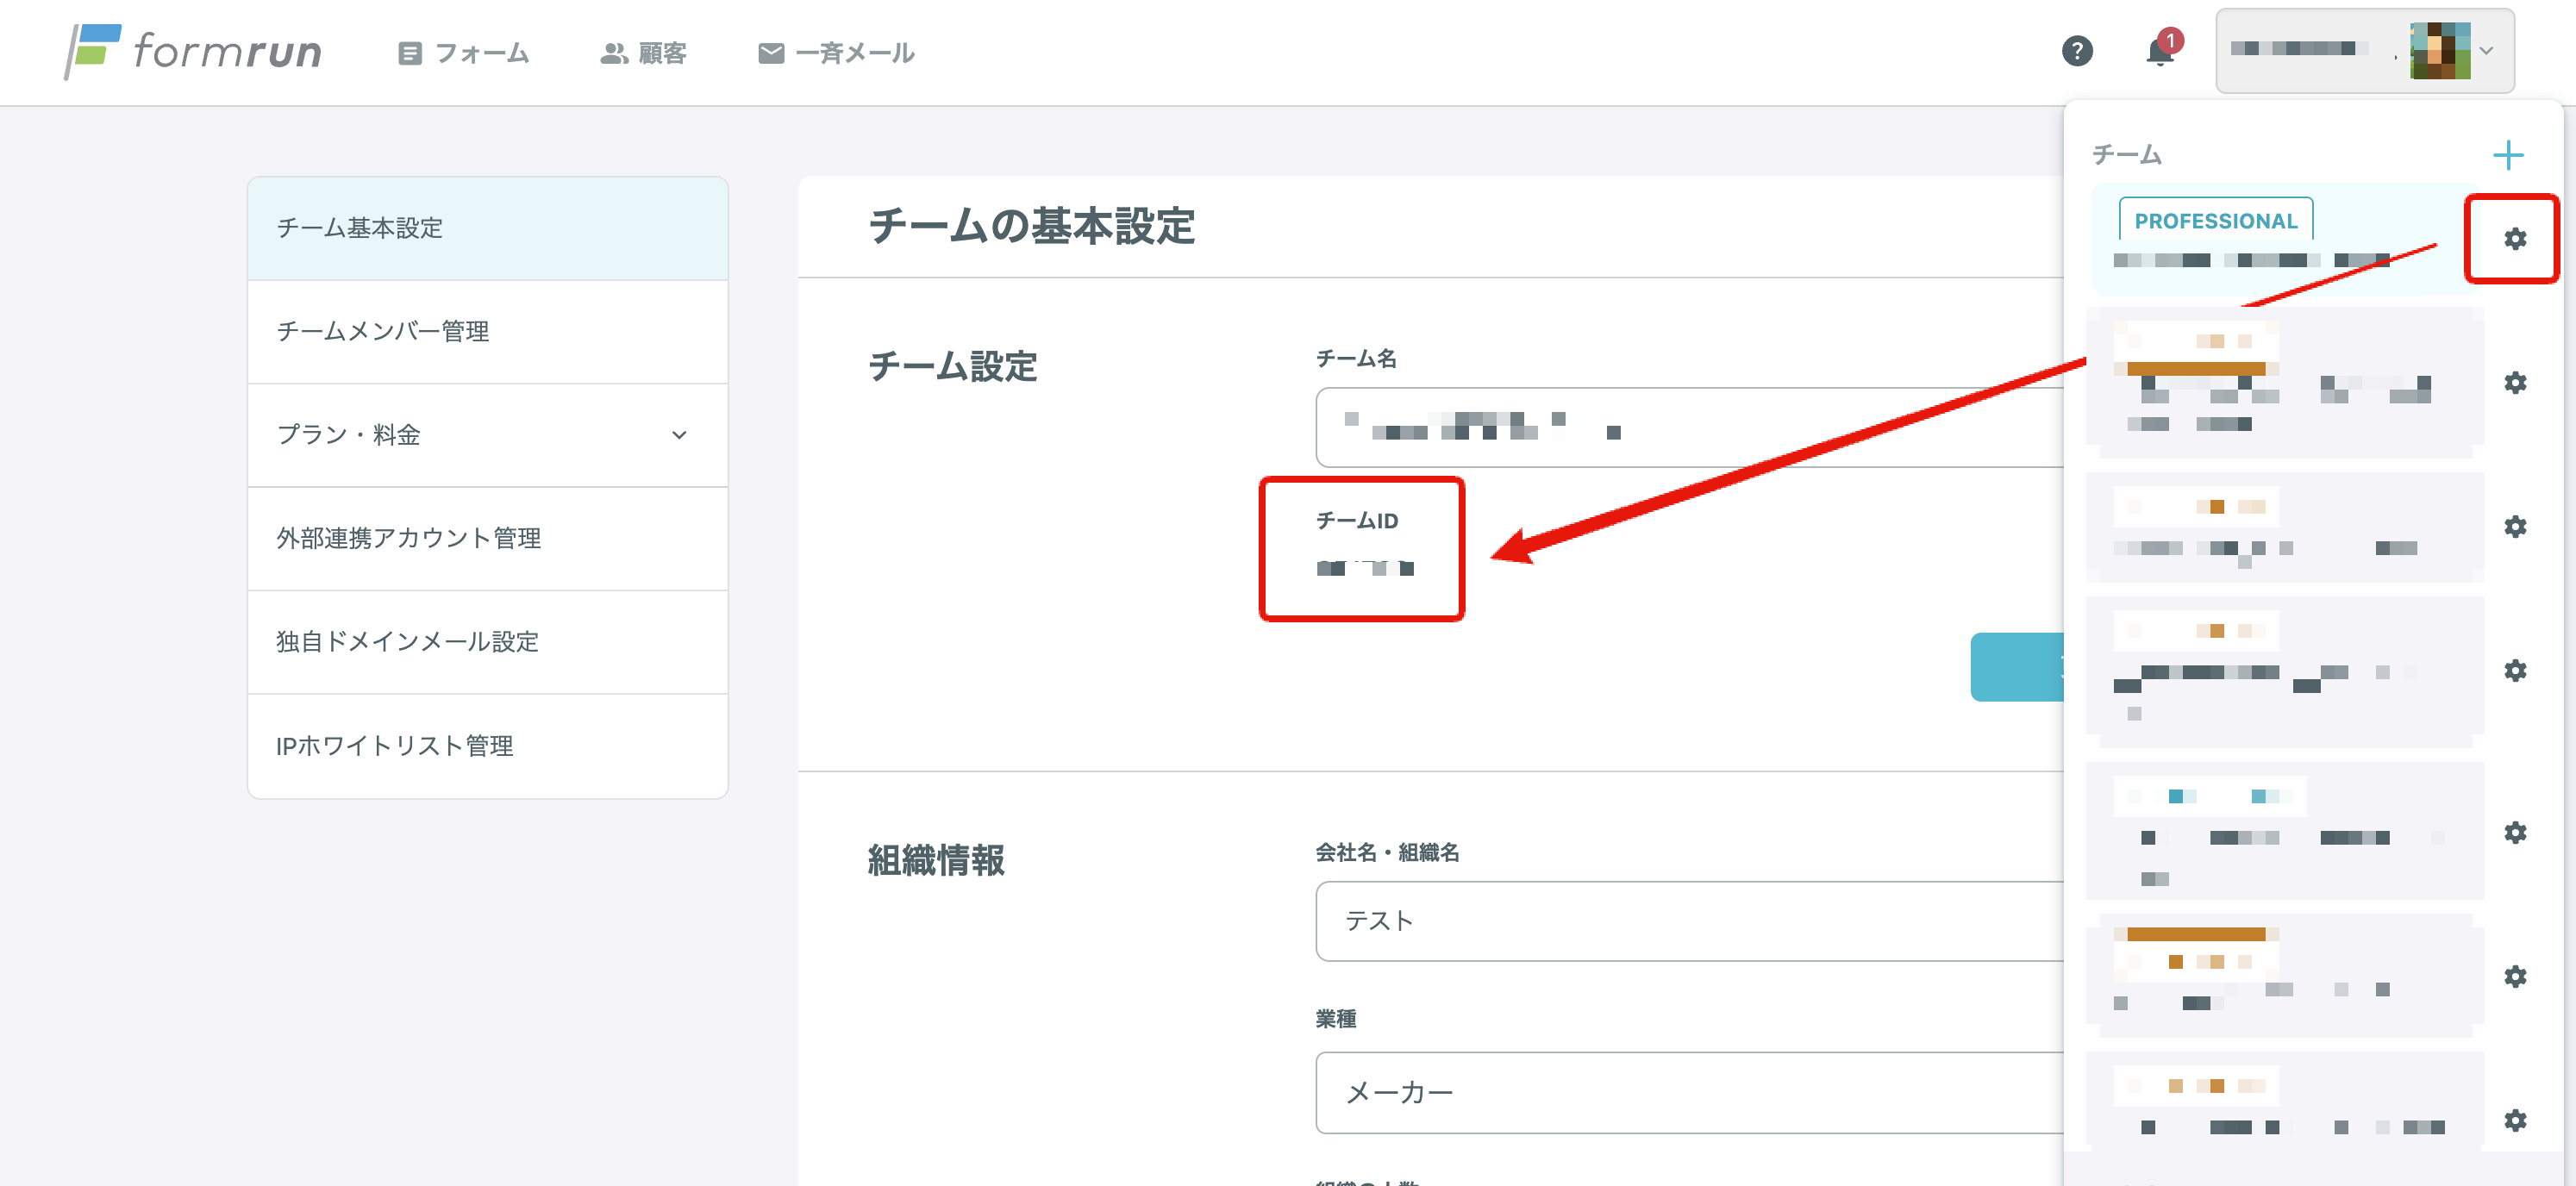Viewport: 2576px width, 1186px height.
Task: Click the plus icon to add team
Action: point(2507,155)
